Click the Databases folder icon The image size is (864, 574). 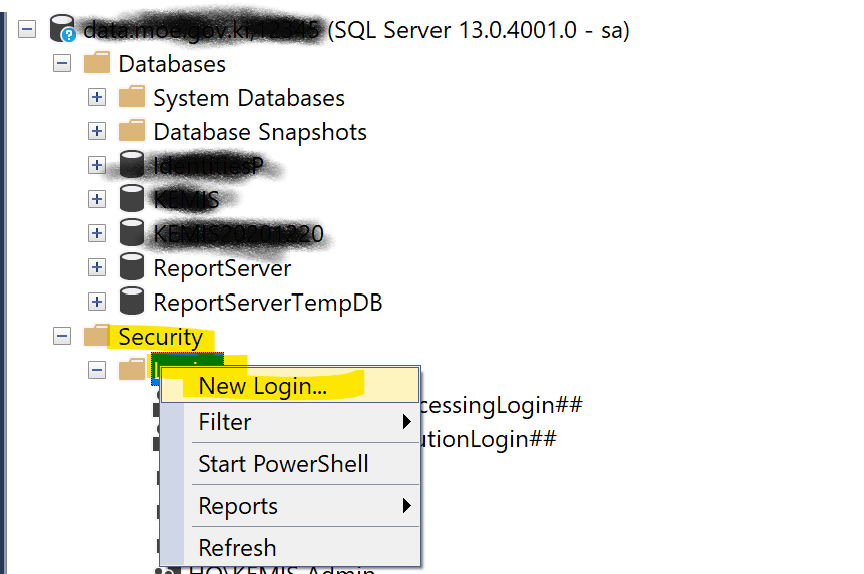[97, 64]
